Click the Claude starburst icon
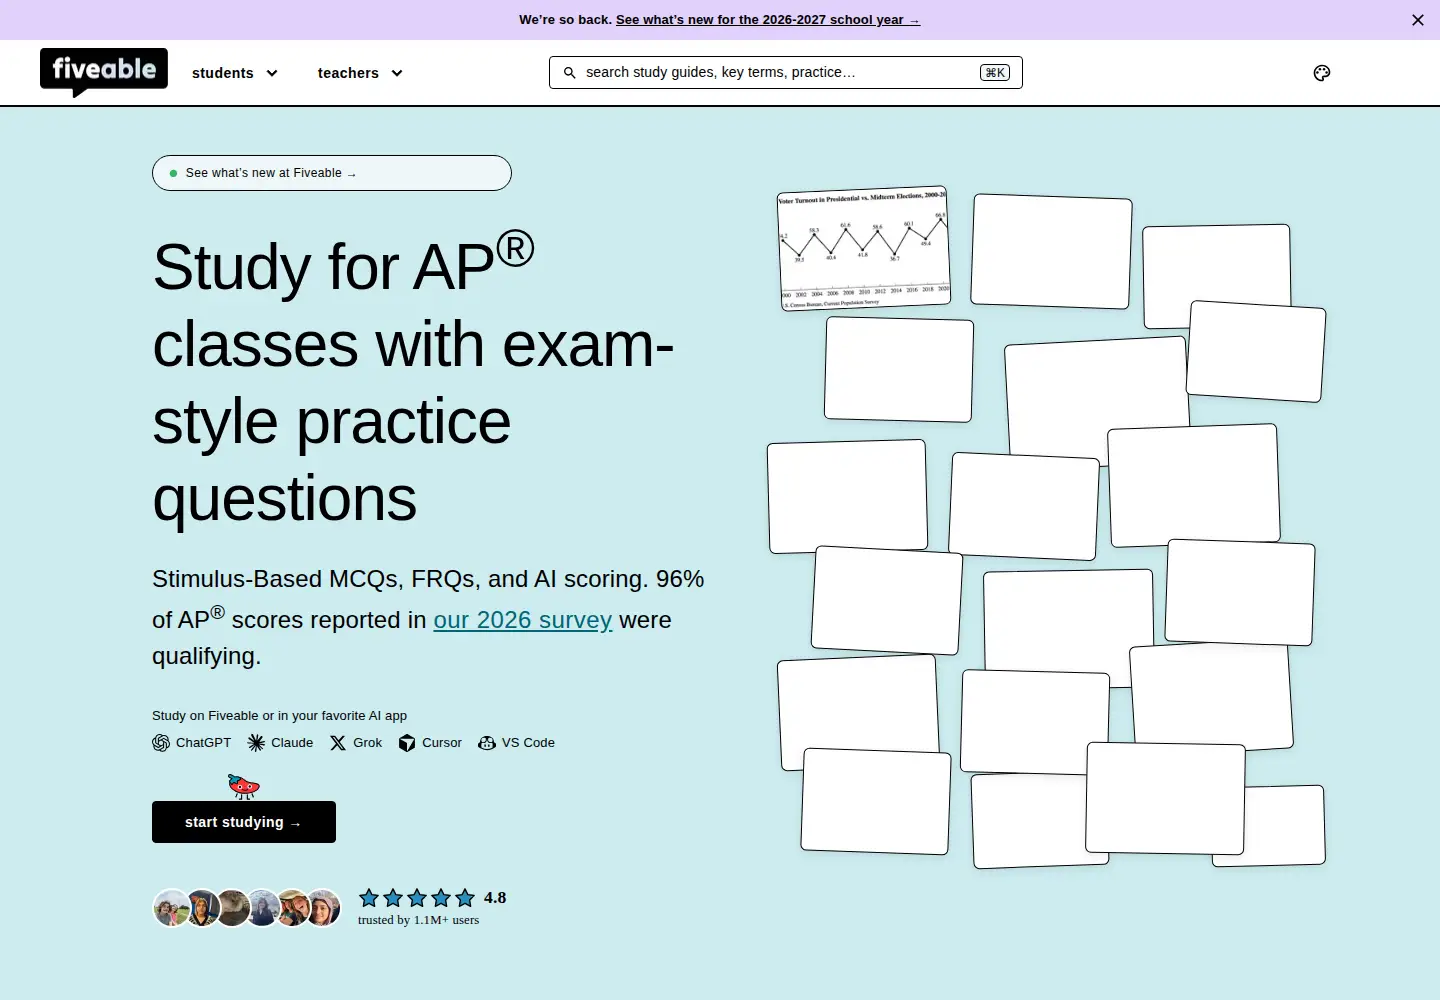The height and width of the screenshot is (1000, 1440). pos(256,743)
